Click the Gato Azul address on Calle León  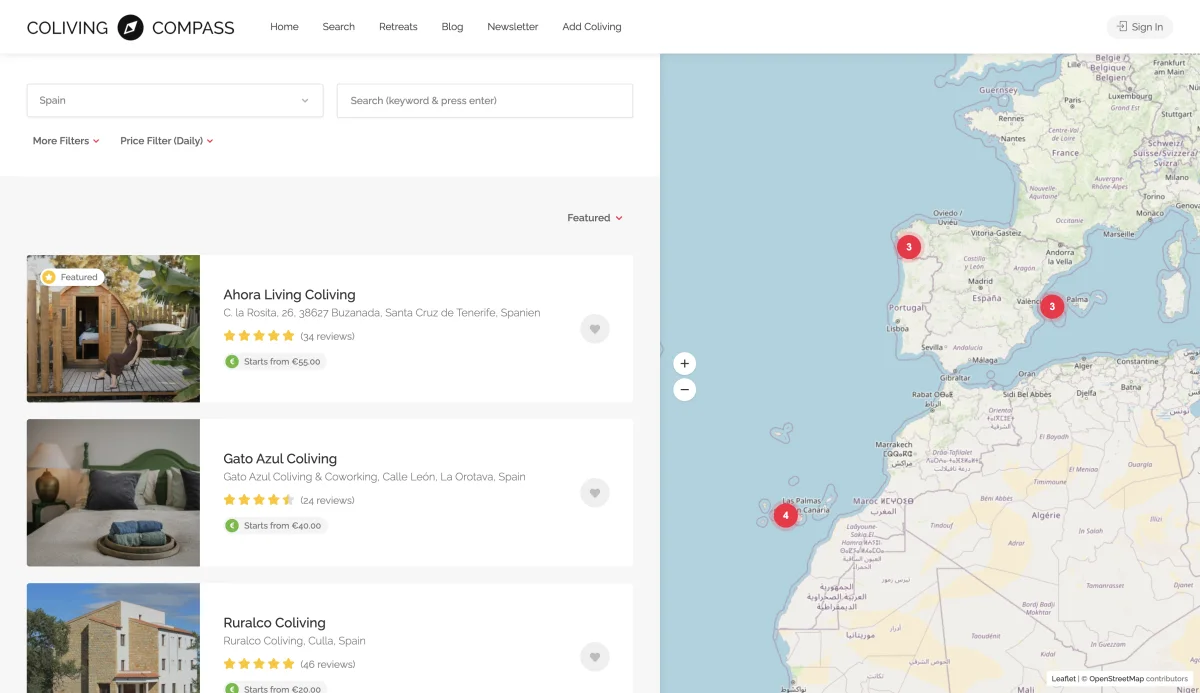click(x=374, y=477)
